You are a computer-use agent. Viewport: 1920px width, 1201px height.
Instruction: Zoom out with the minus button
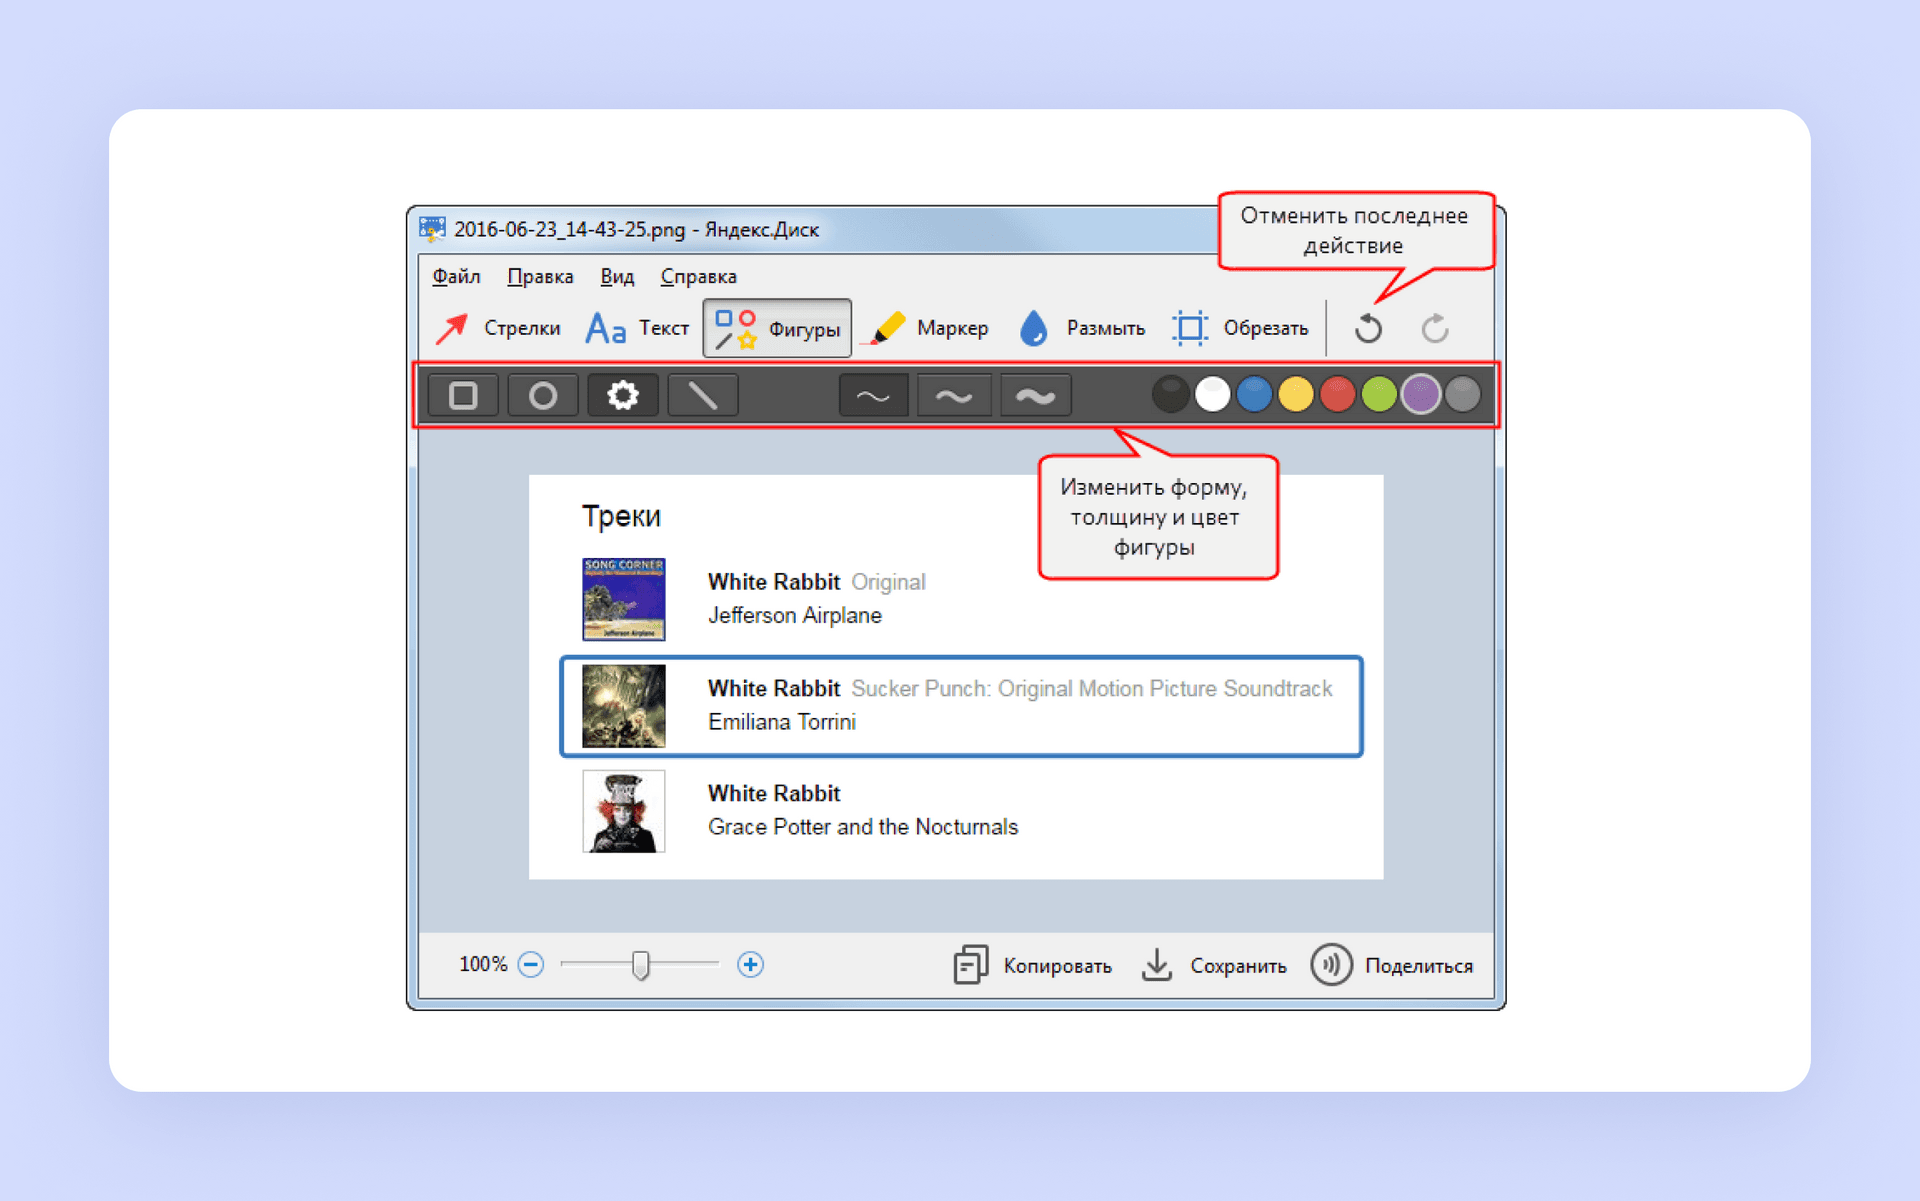click(x=531, y=965)
